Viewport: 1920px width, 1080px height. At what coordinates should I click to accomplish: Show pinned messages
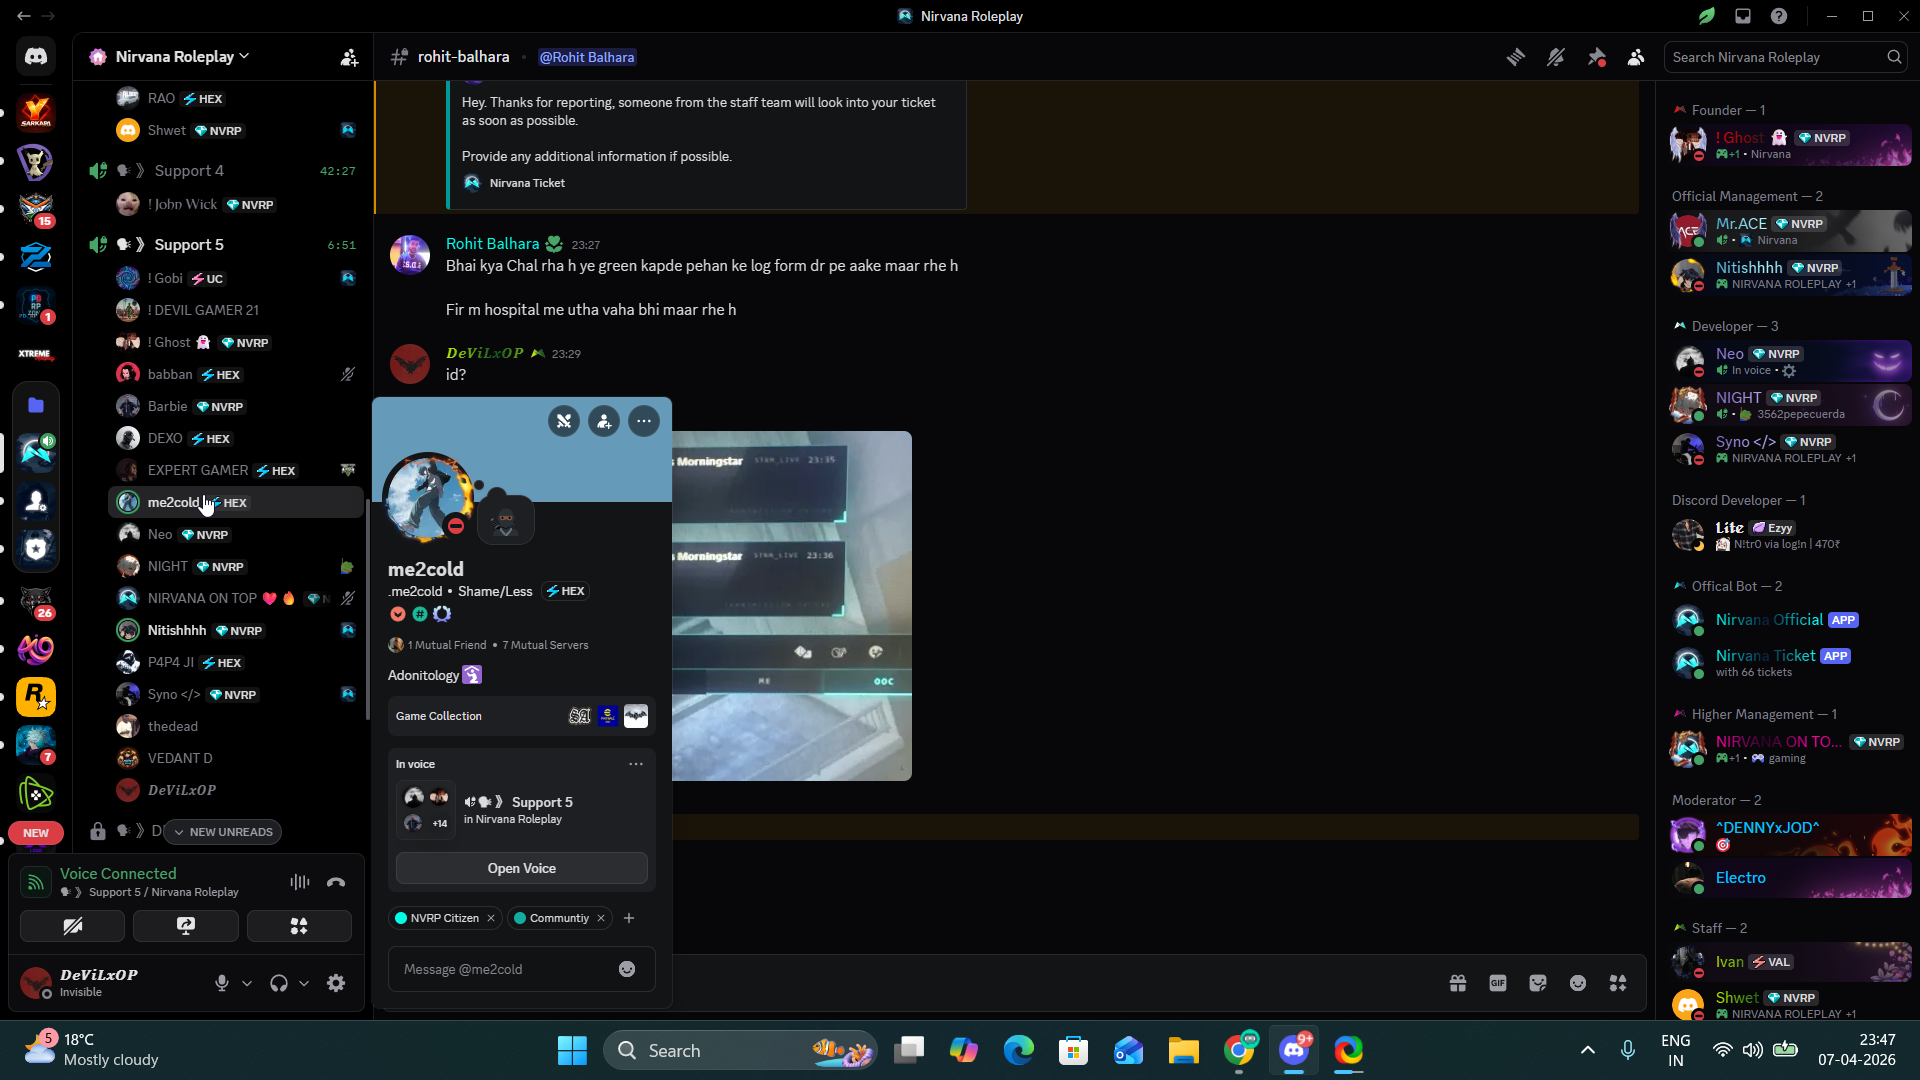tap(1596, 58)
